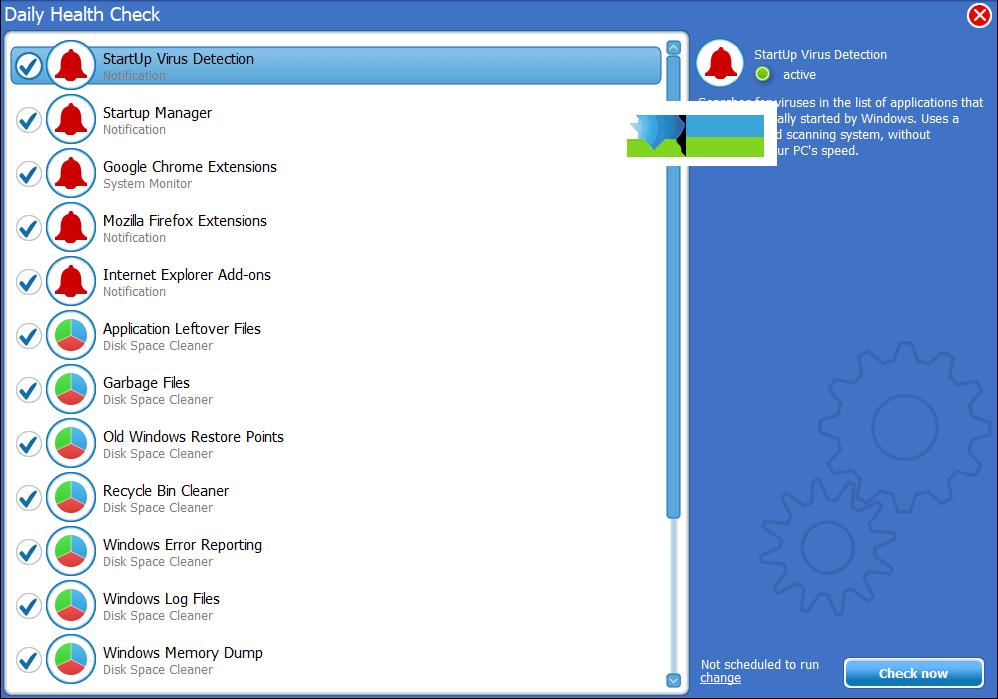Click the Check now button
This screenshot has height=699, width=998.
pyautogui.click(x=913, y=673)
